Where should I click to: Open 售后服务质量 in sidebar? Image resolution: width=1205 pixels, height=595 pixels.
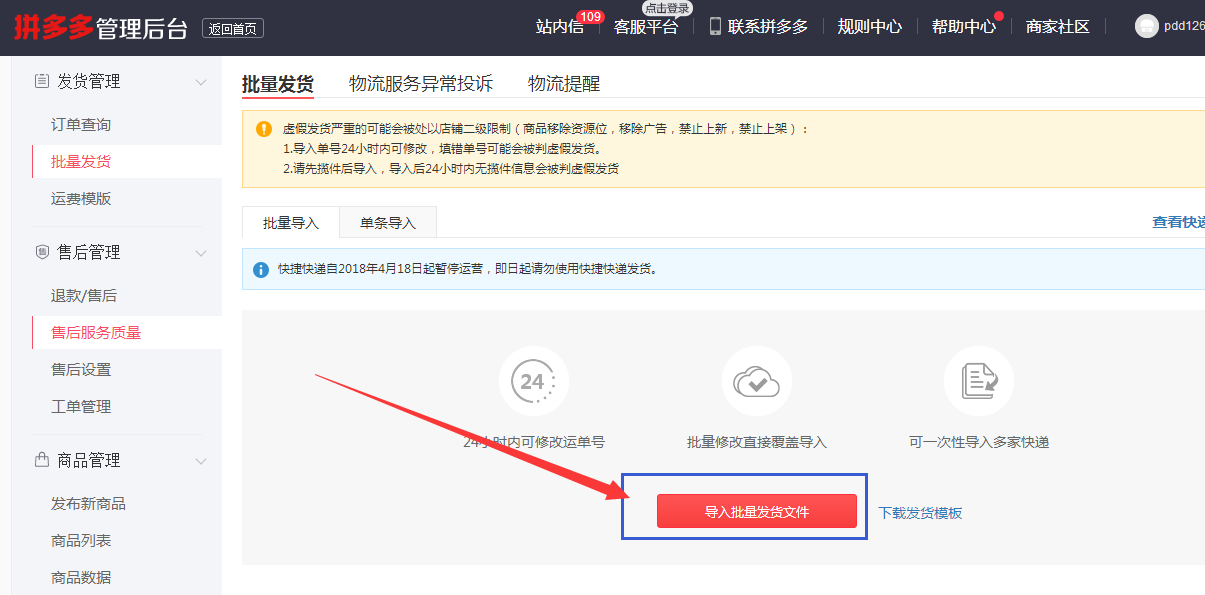coord(96,333)
